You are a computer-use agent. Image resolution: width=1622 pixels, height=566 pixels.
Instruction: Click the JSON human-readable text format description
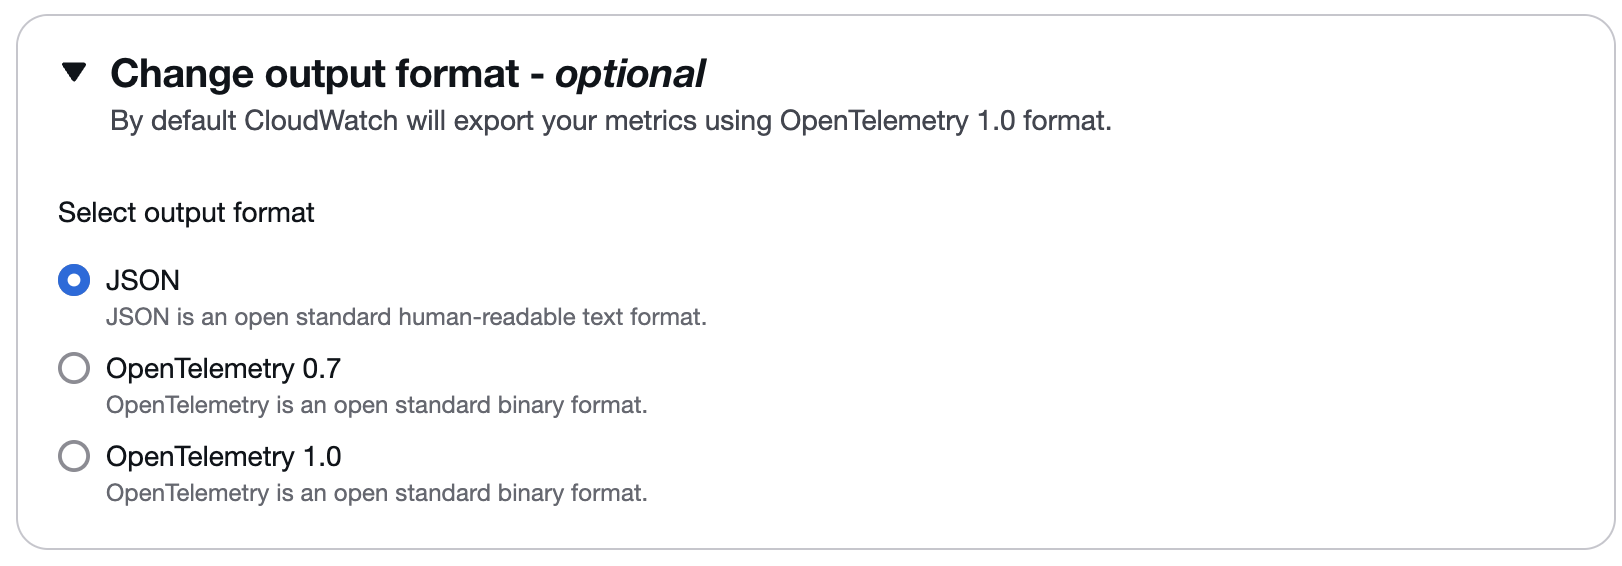(406, 317)
